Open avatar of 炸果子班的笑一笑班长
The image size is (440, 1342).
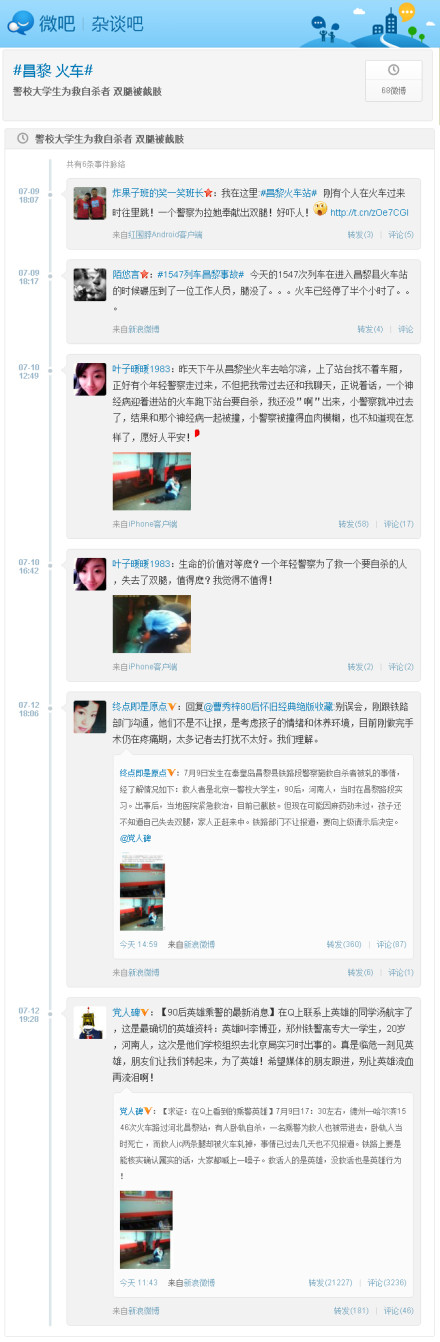point(90,203)
